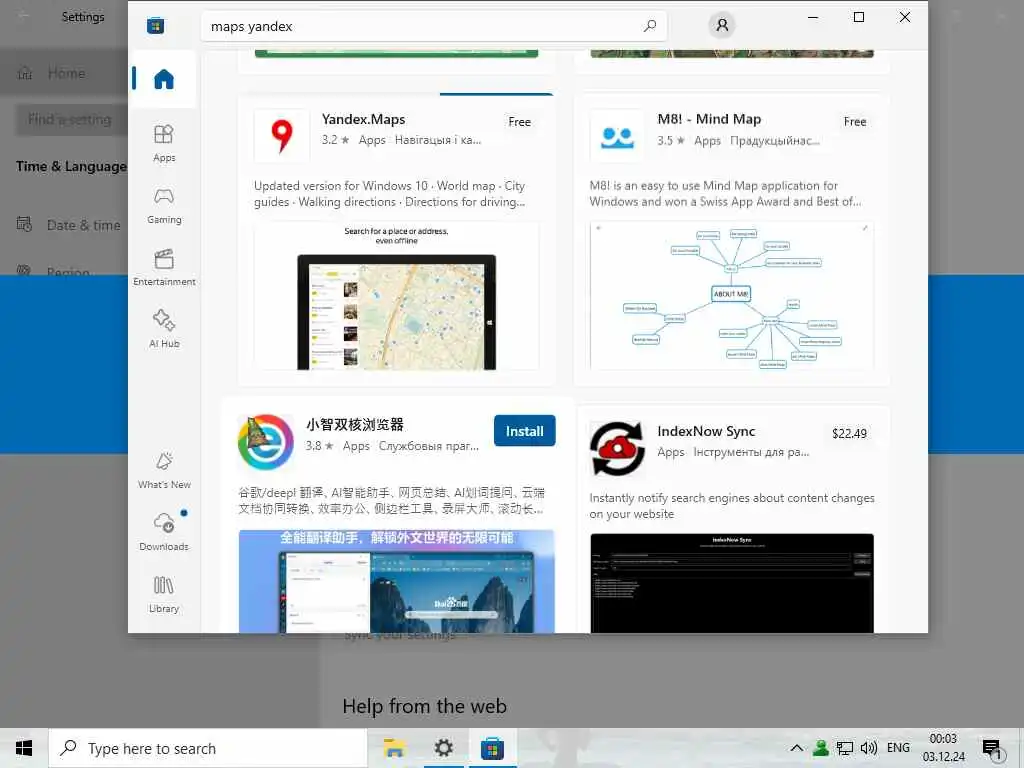Open the Apps section in Store sidebar
1024x768 pixels.
(x=164, y=143)
